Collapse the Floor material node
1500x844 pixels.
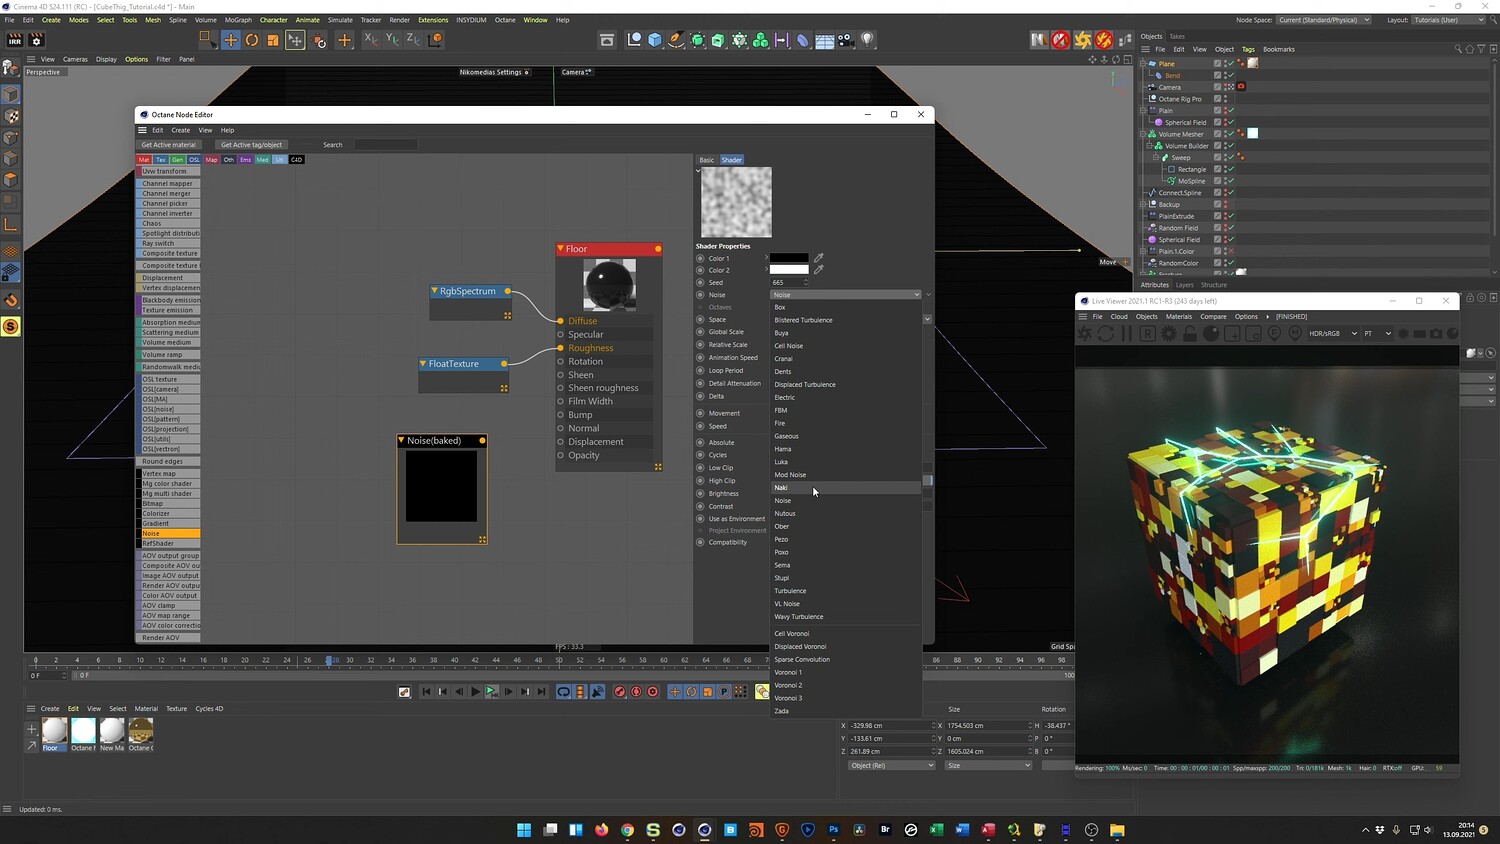561,249
